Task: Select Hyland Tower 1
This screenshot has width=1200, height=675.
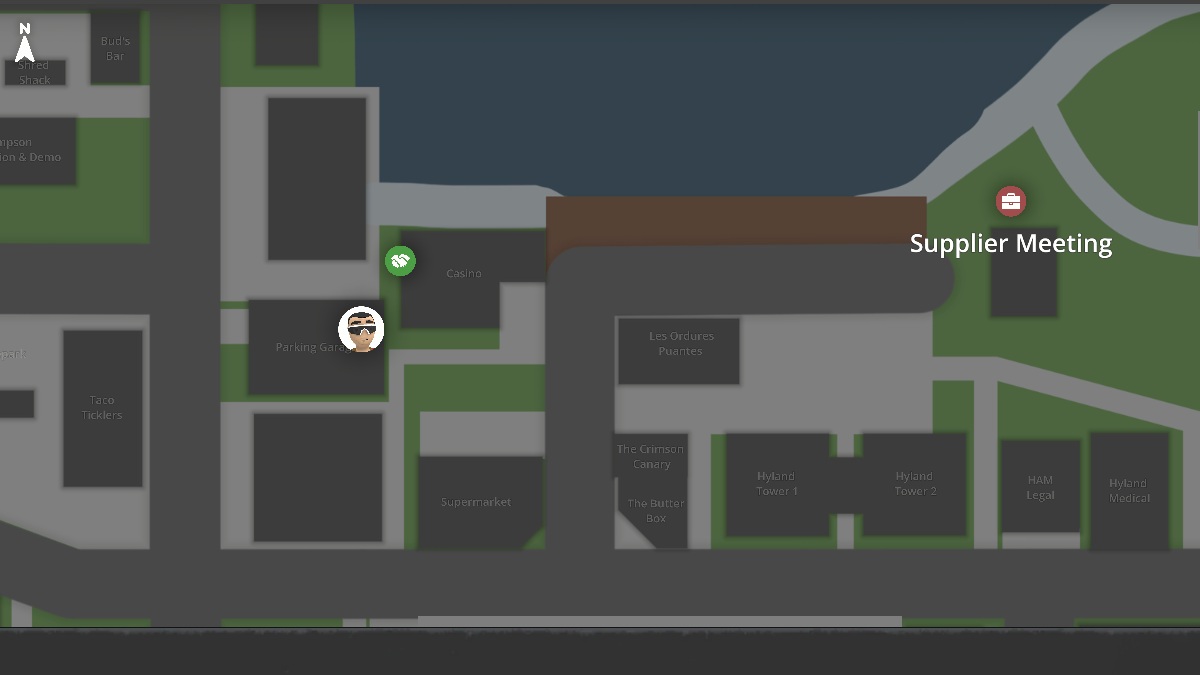Action: tap(777, 483)
